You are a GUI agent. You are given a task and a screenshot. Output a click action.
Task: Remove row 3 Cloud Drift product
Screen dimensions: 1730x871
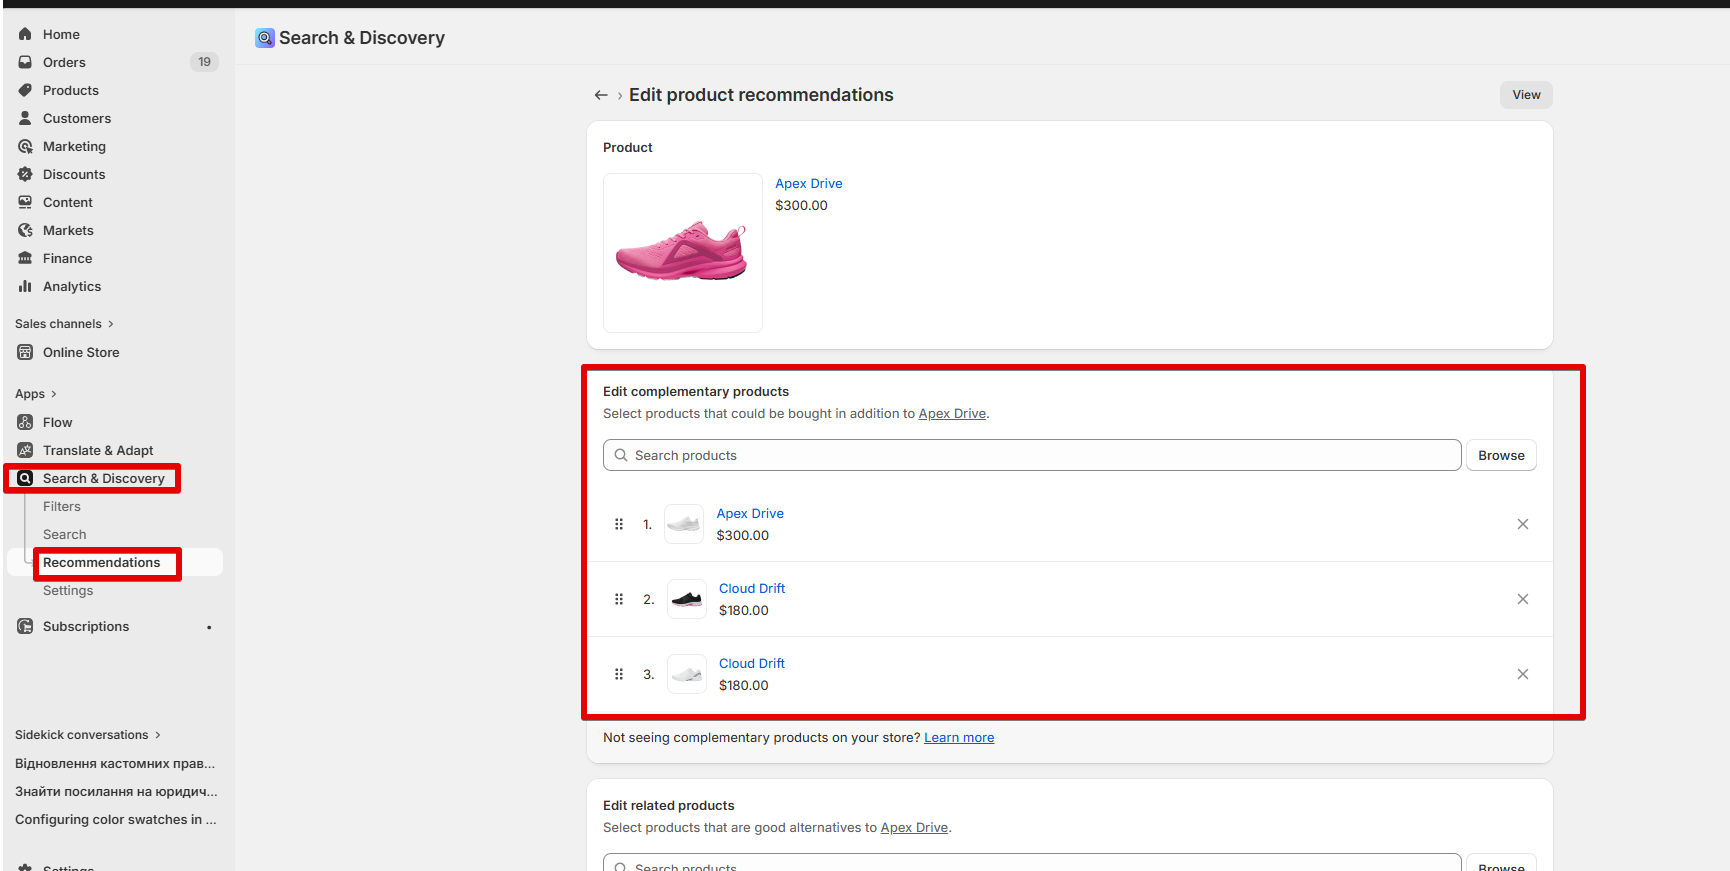click(1523, 674)
